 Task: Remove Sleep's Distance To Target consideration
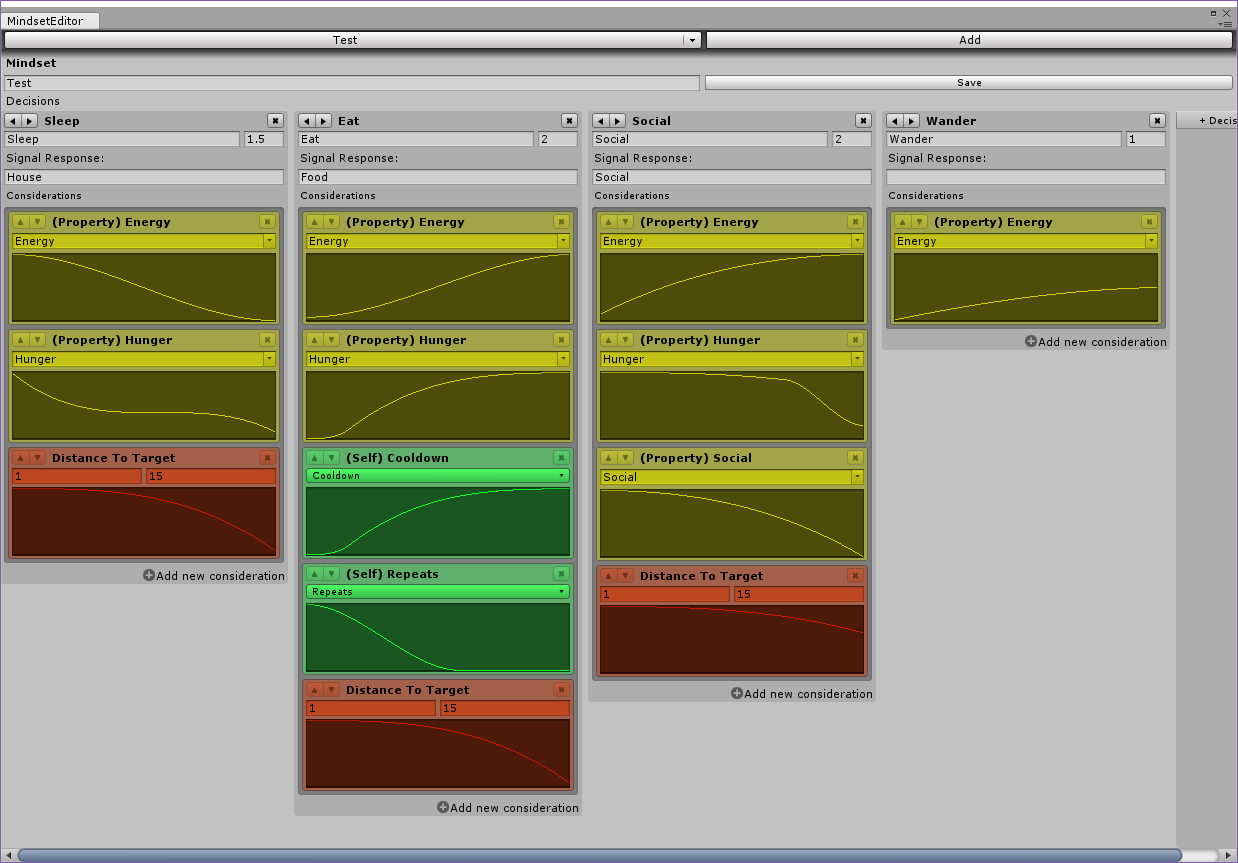tap(267, 458)
